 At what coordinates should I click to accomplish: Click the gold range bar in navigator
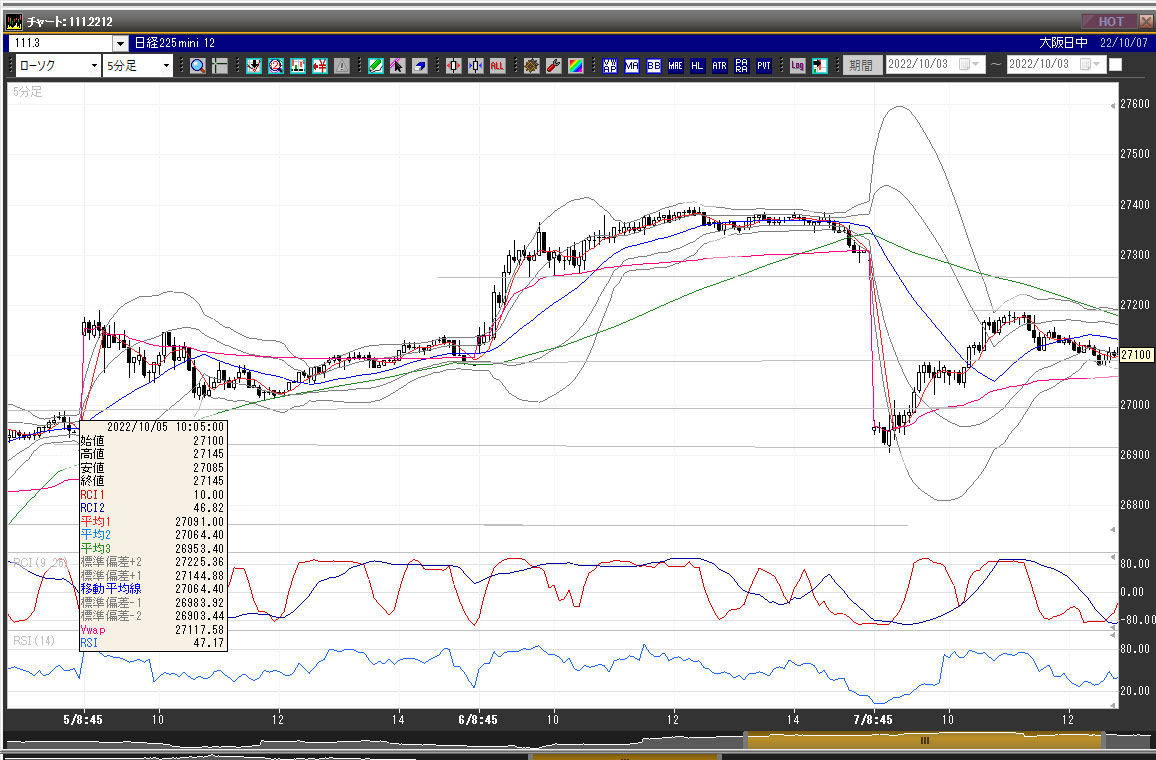(x=925, y=739)
